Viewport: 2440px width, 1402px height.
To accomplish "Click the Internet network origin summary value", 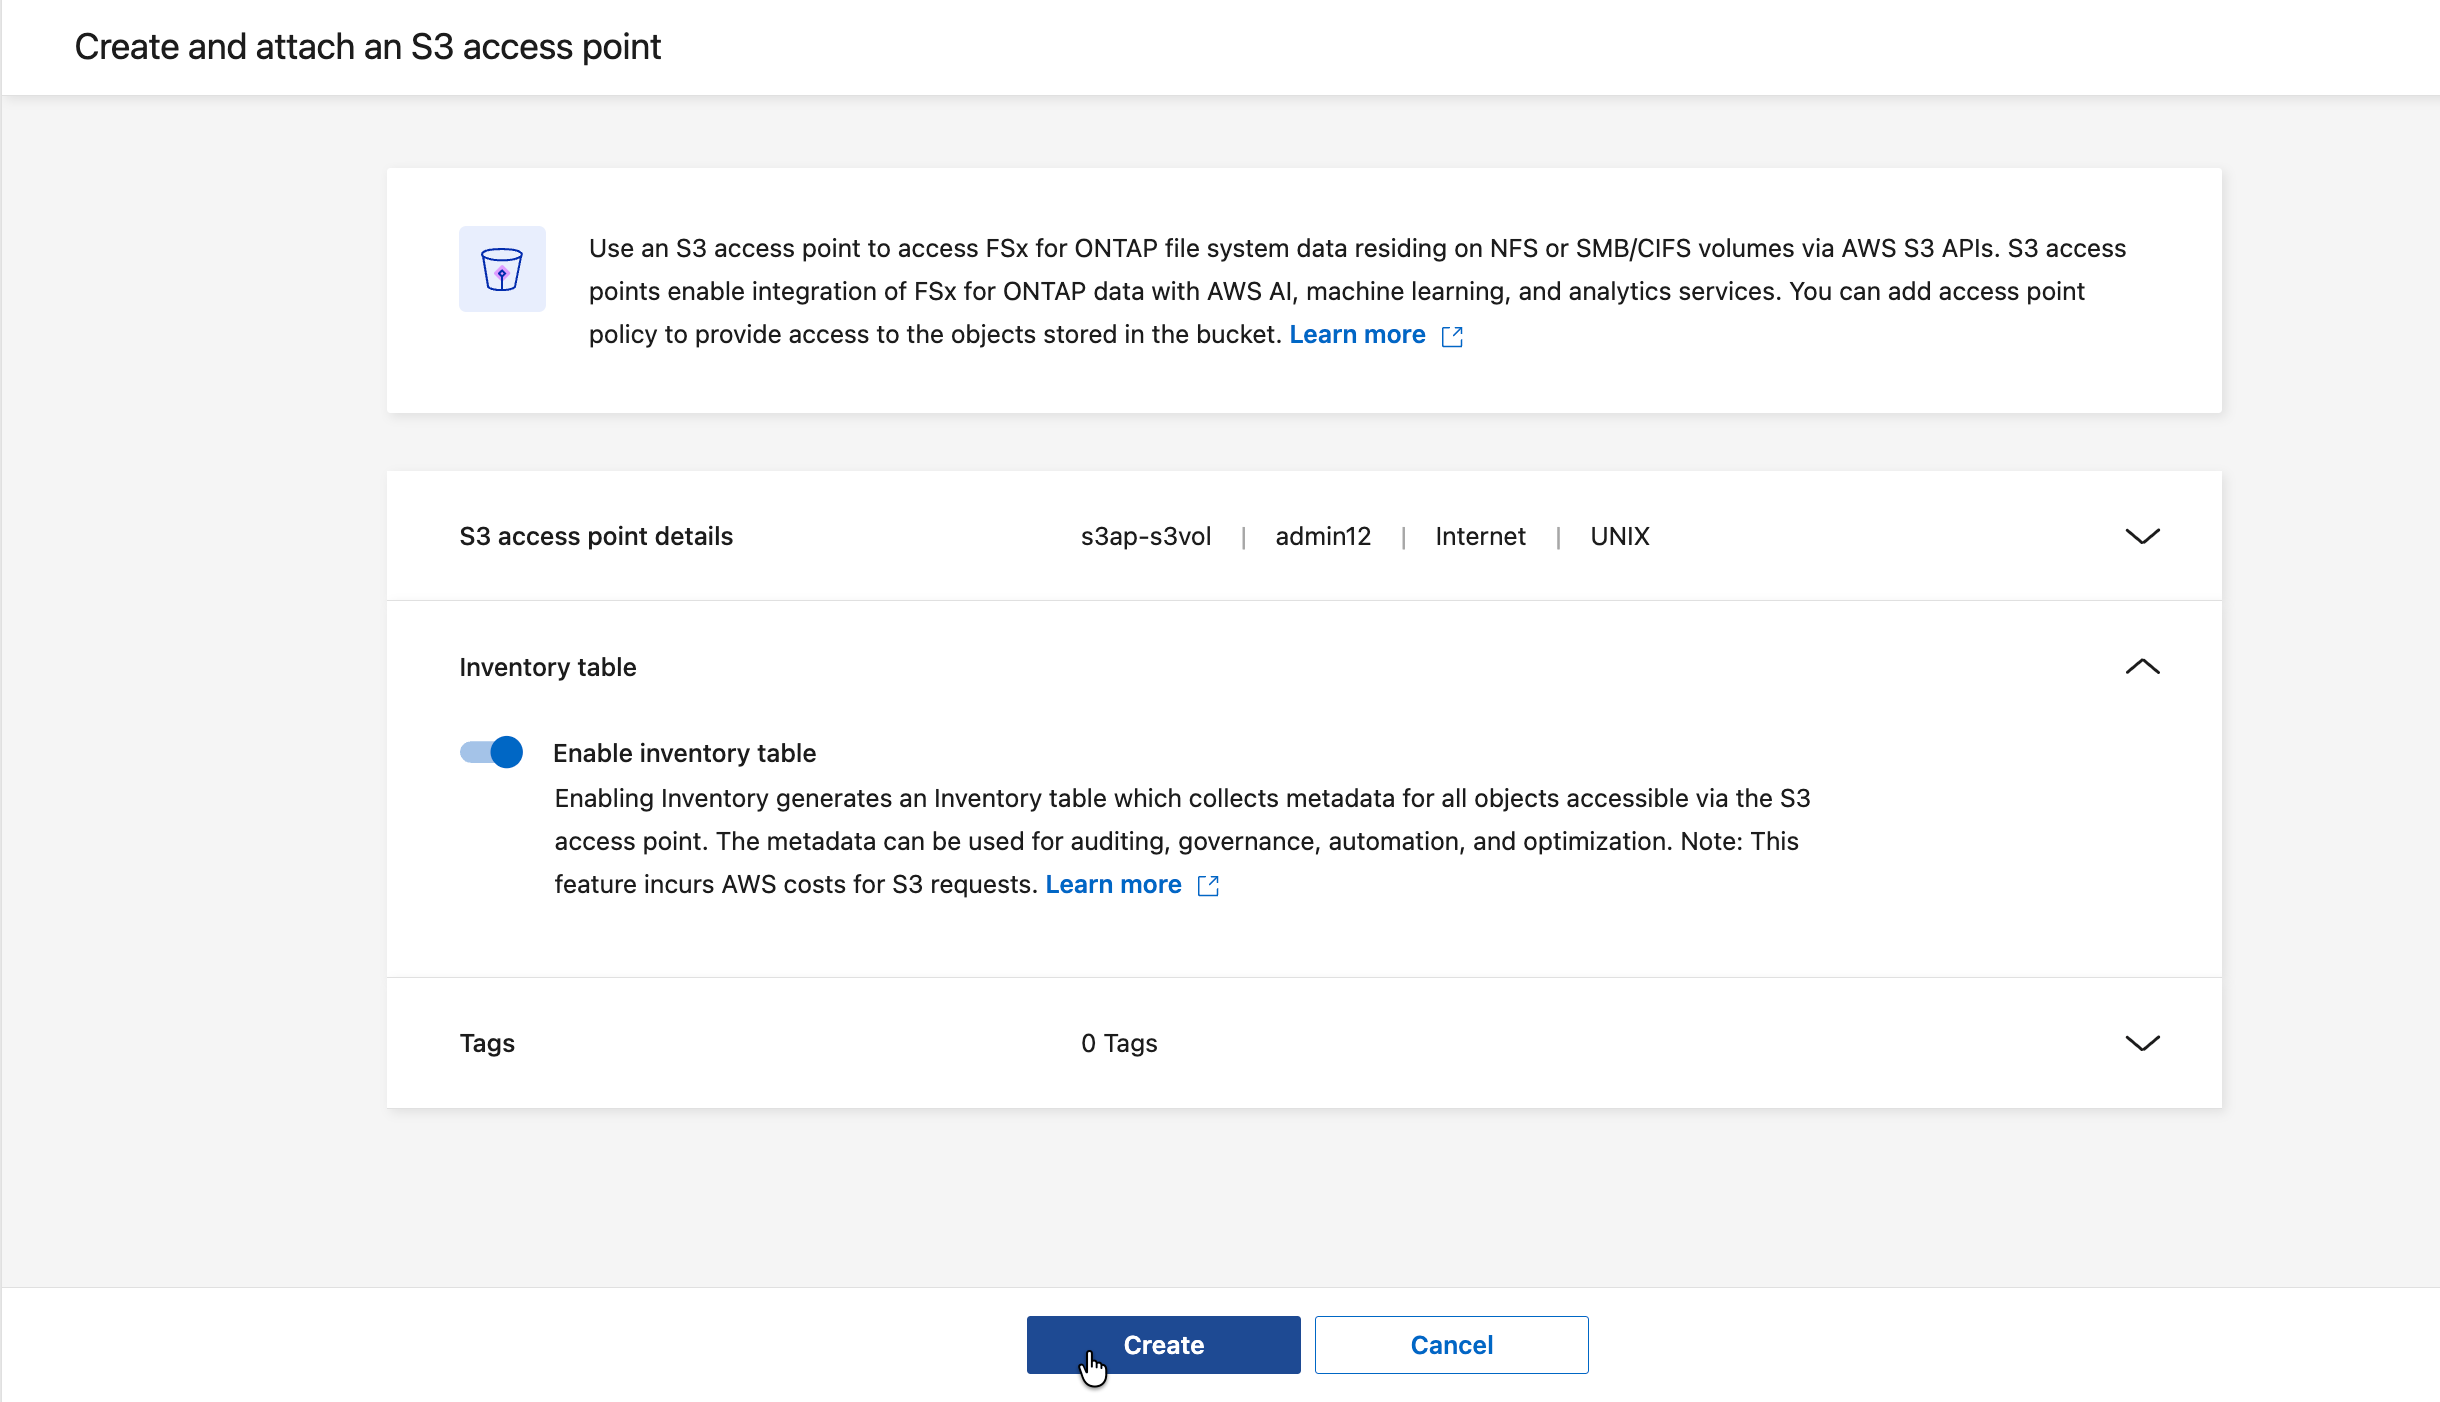I will (x=1480, y=536).
